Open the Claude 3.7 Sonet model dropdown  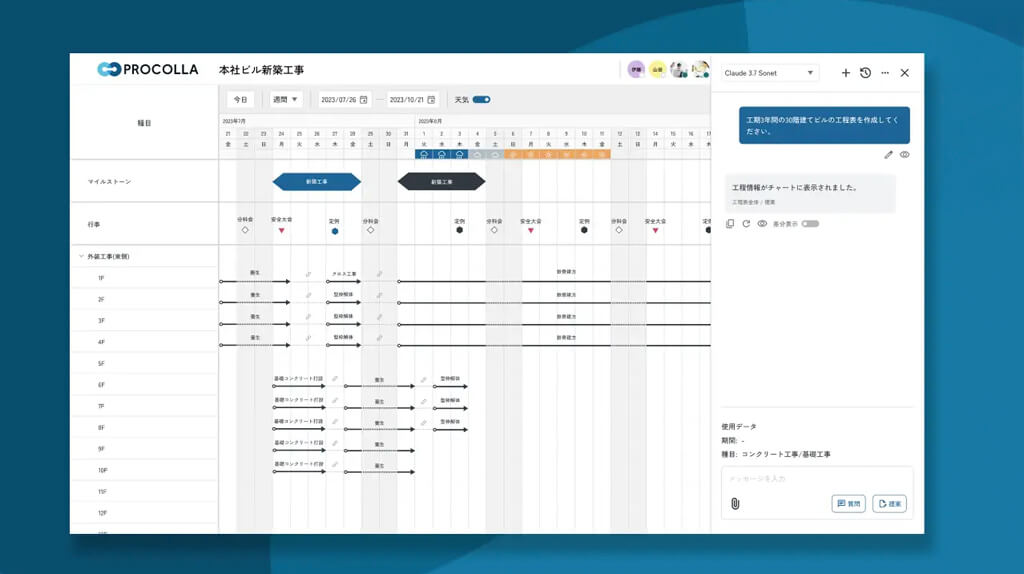pos(769,73)
